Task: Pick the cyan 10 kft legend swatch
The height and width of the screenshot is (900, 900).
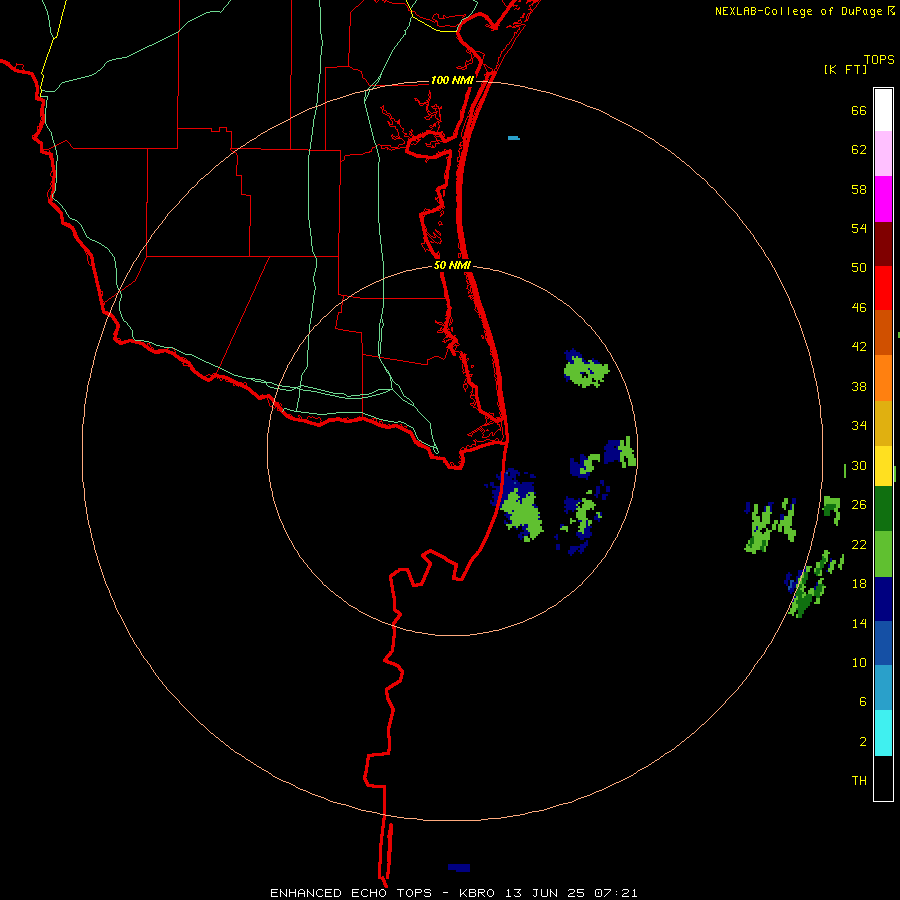Action: click(x=883, y=733)
